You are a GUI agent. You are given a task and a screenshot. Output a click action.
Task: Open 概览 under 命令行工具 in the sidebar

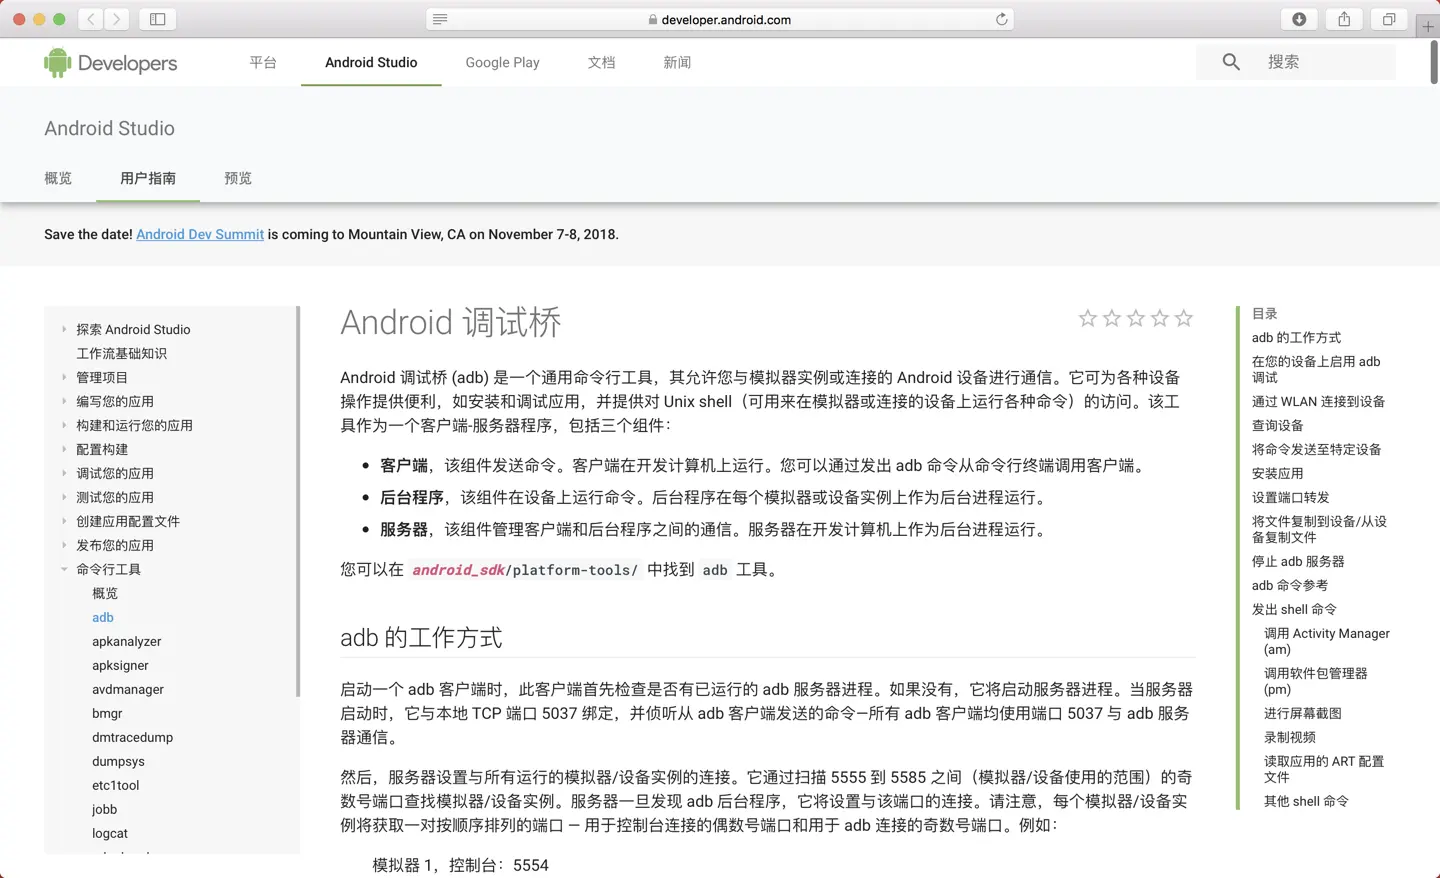pyautogui.click(x=105, y=593)
